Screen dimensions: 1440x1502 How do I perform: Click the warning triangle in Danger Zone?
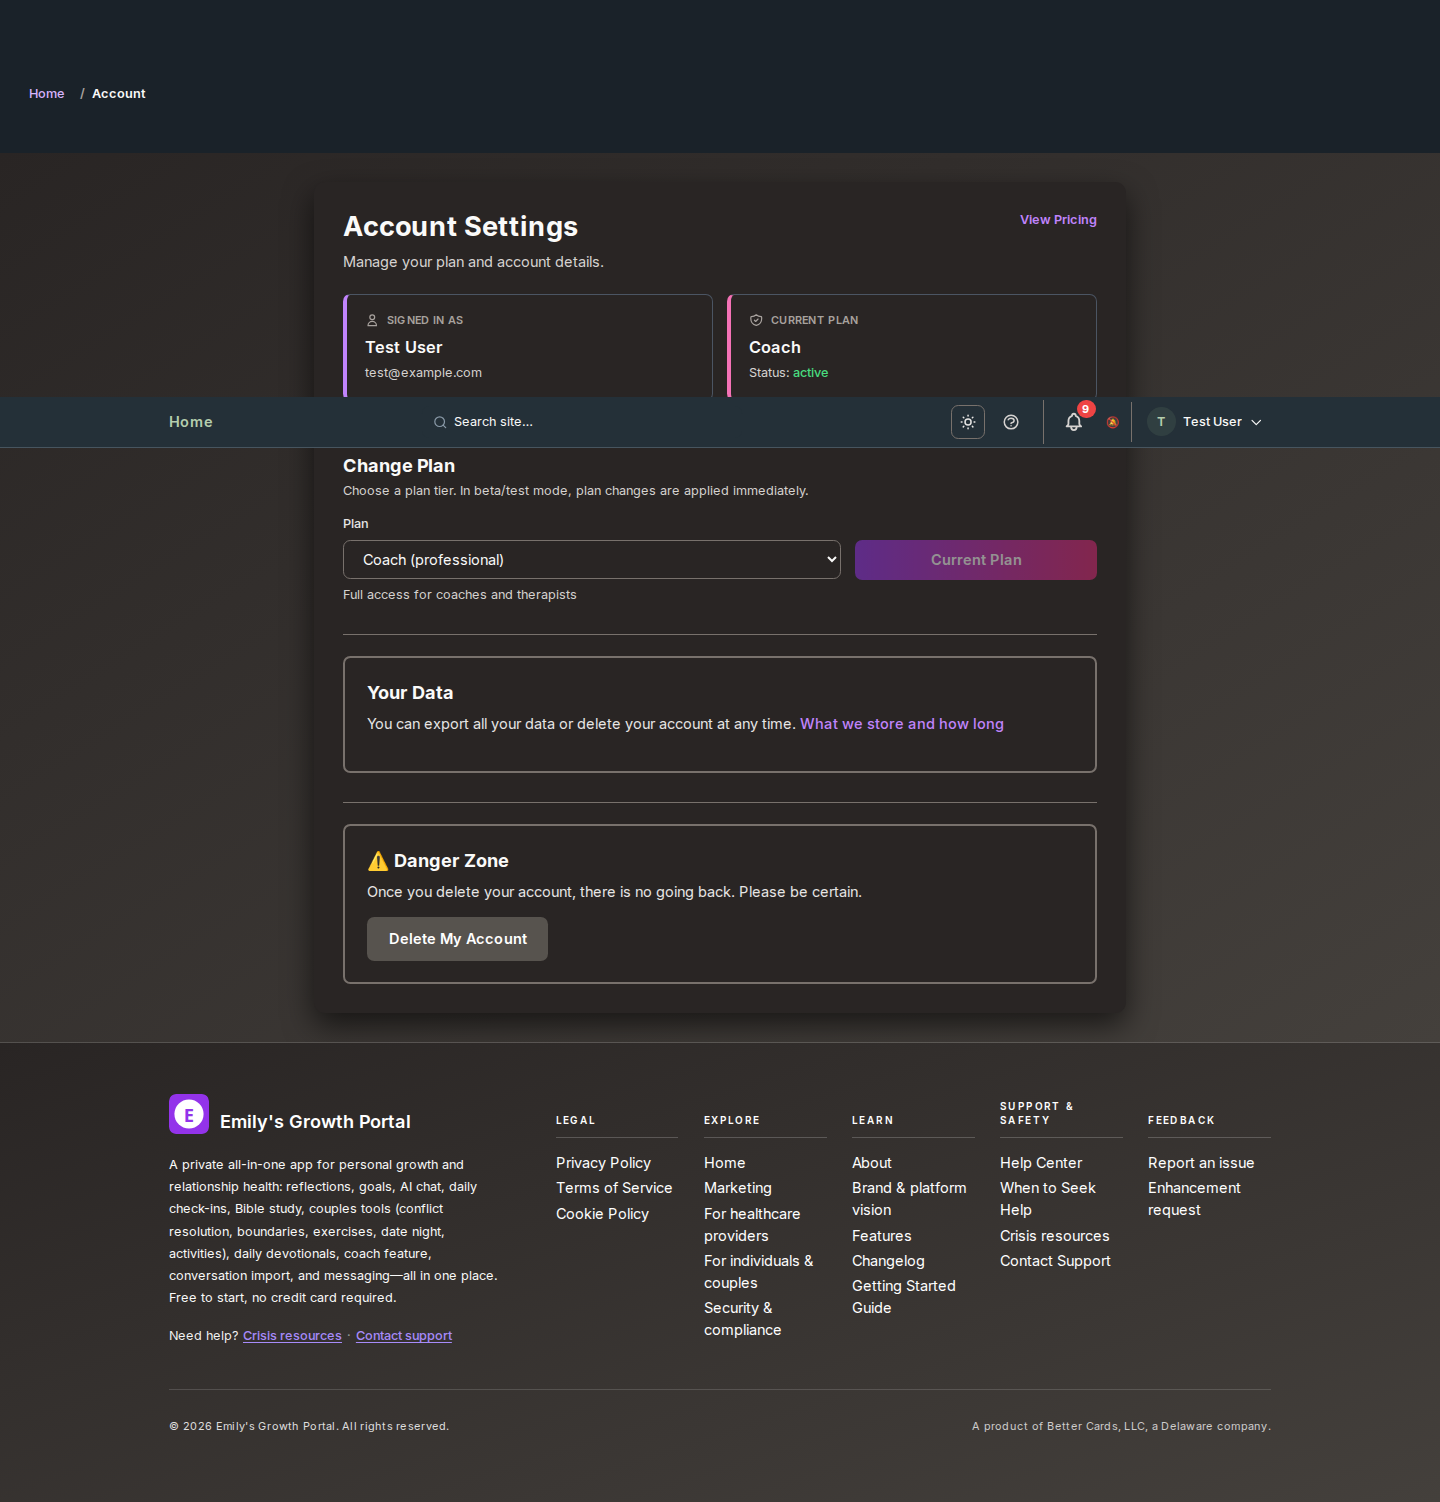(377, 860)
